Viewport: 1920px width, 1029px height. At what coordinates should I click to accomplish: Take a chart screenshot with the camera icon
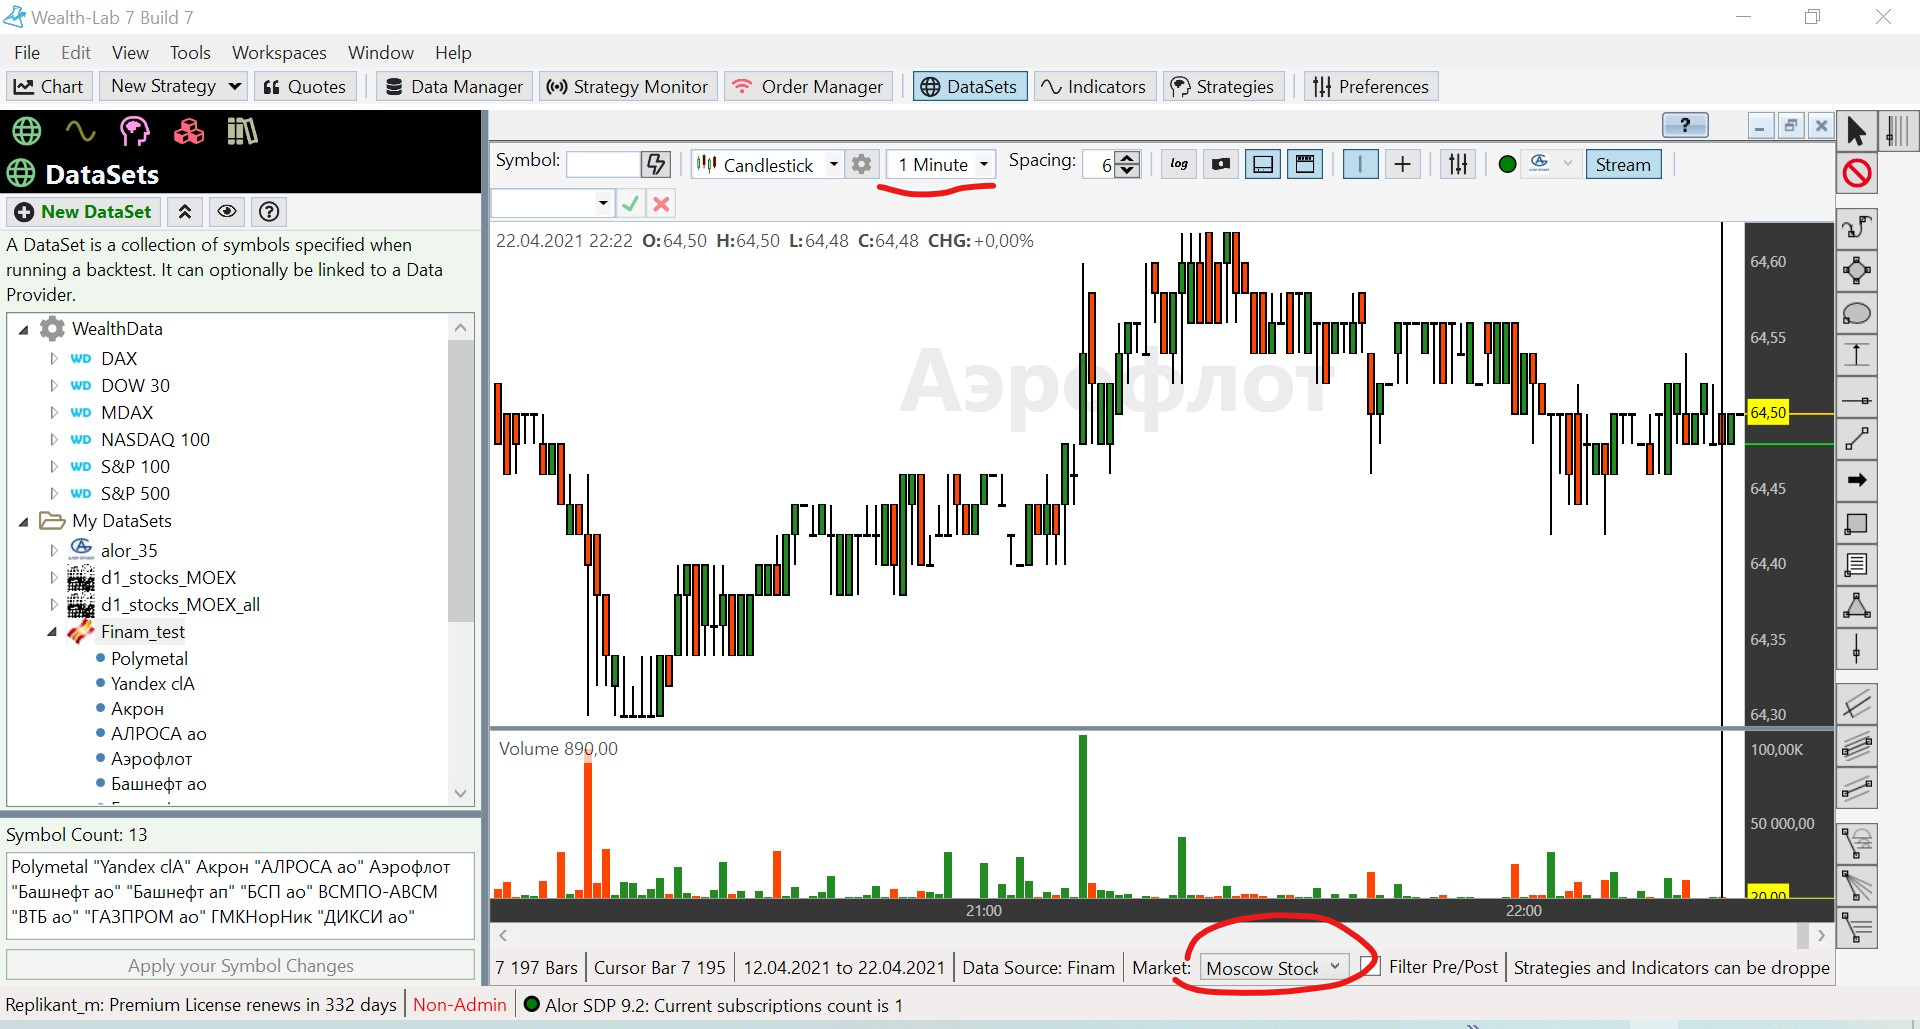pyautogui.click(x=1219, y=164)
